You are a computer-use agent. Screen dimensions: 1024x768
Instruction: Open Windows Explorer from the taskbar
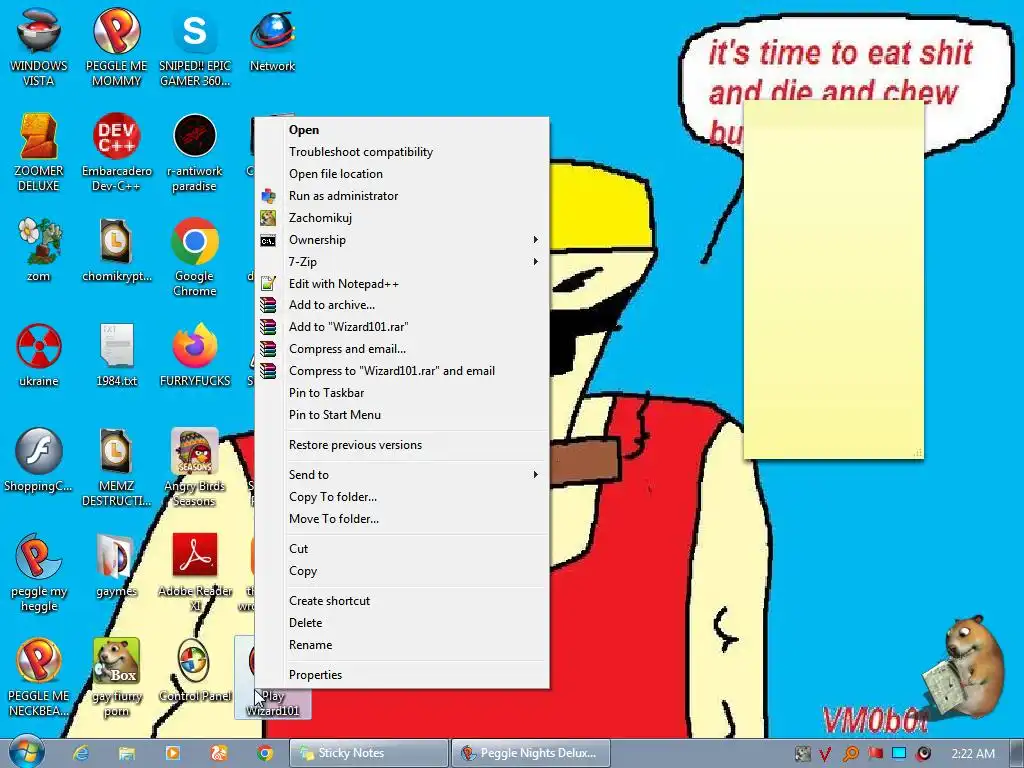pos(127,753)
